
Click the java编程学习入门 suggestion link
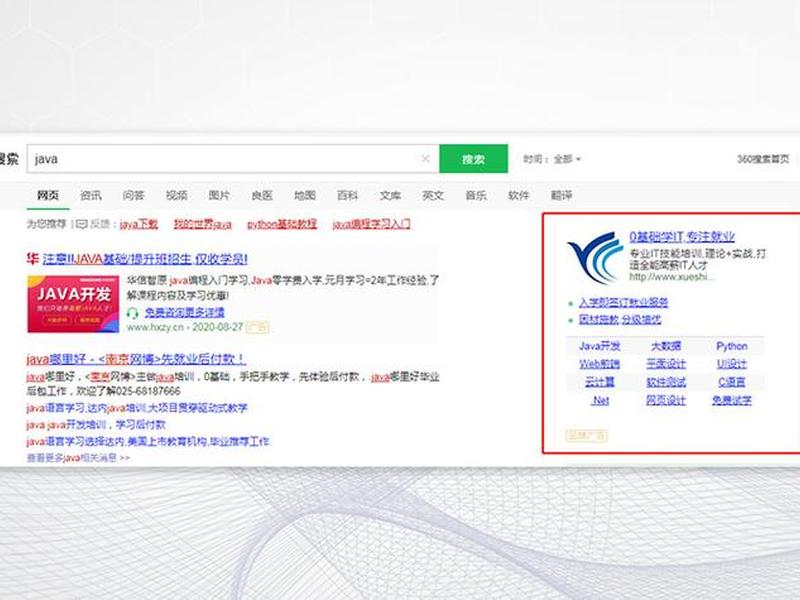tap(371, 224)
